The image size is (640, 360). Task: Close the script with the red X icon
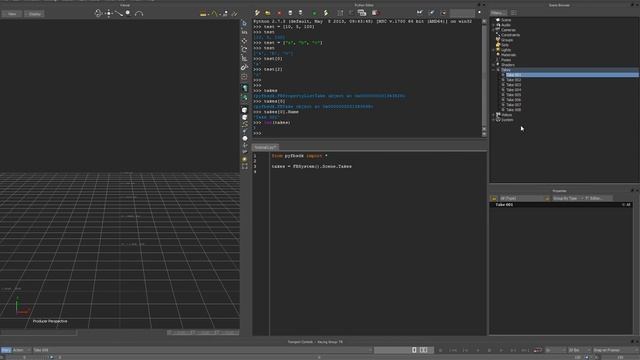pyautogui.click(x=279, y=13)
